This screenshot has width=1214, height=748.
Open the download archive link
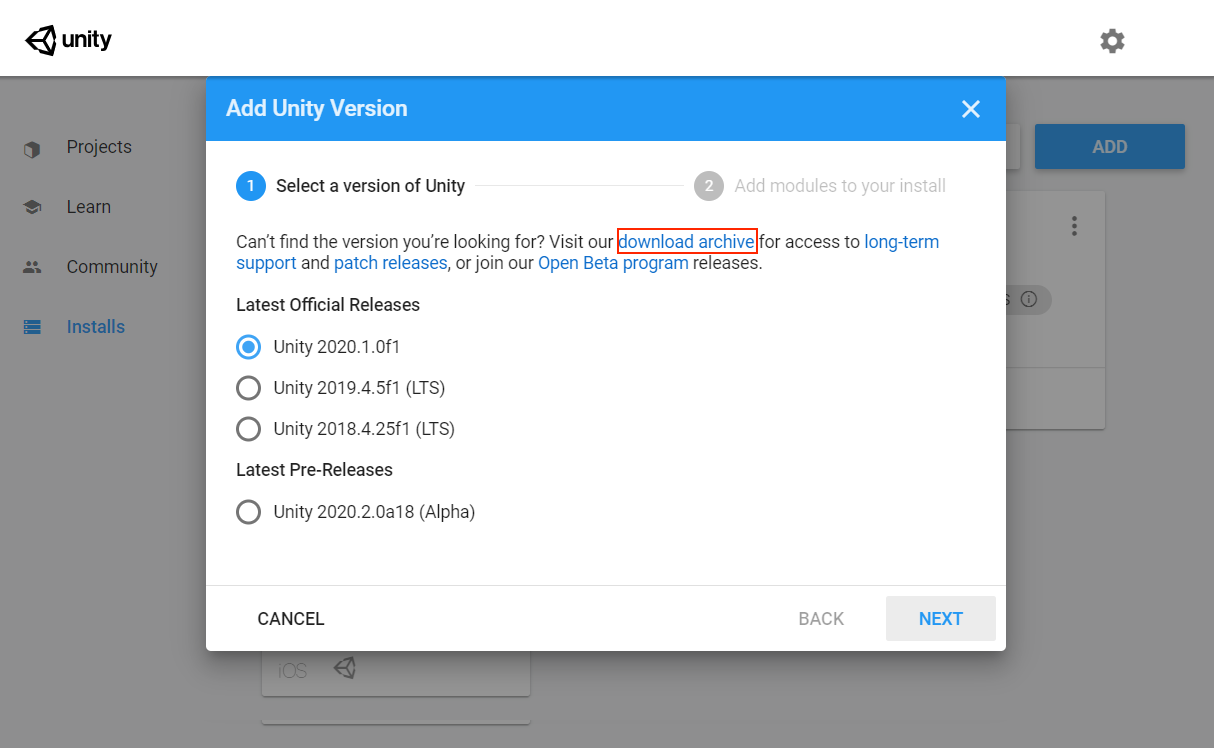click(686, 242)
